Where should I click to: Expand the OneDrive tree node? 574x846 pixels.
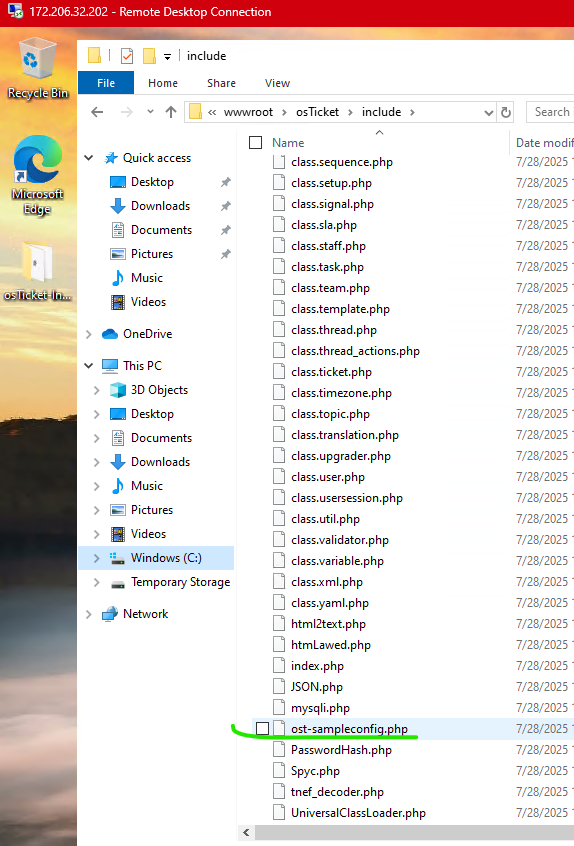point(88,334)
